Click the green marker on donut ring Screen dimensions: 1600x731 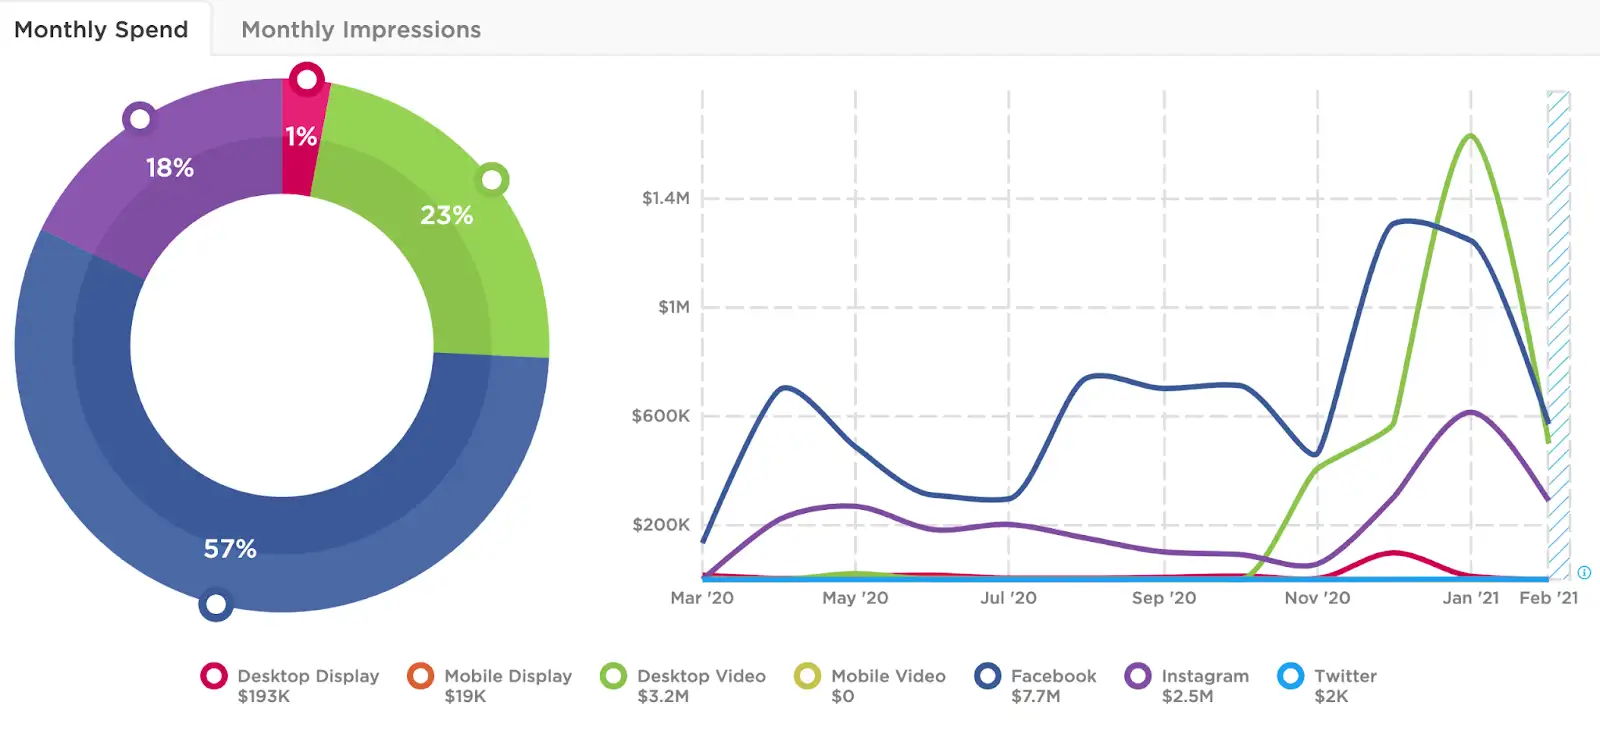491,180
